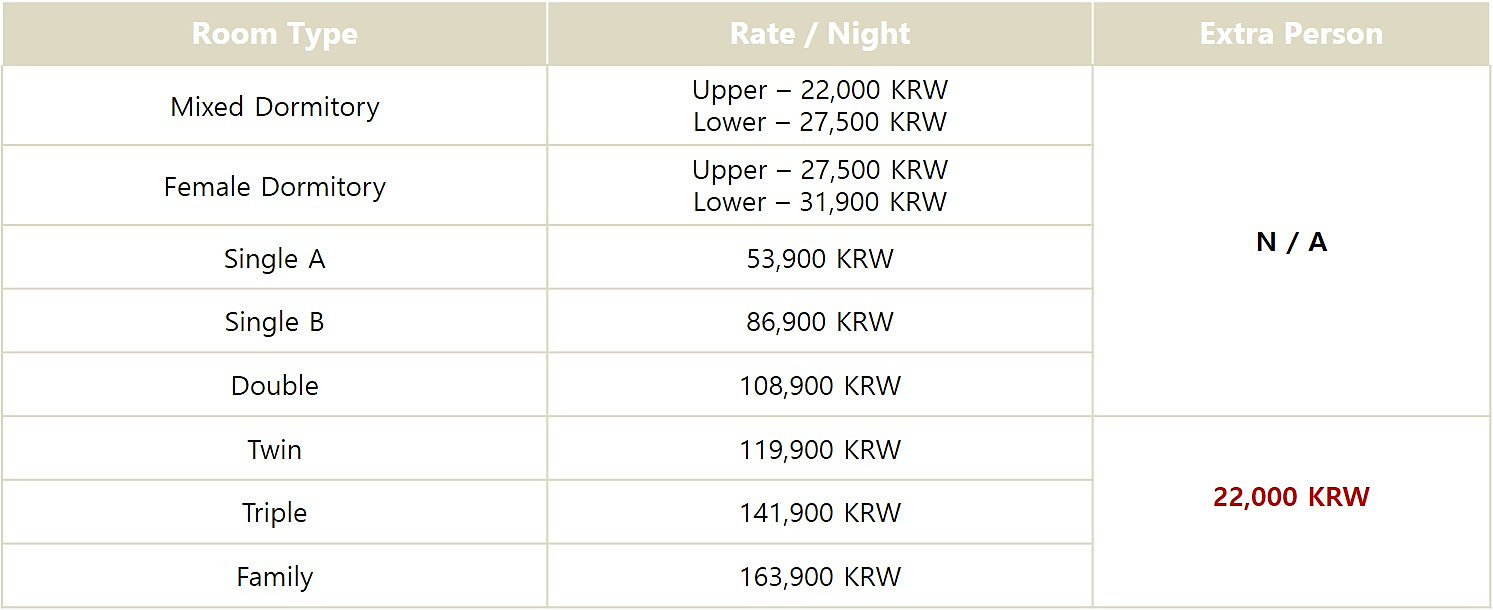Click the Upper – 22,000 KRW mixed dormitory rate
Image resolution: width=1493 pixels, height=610 pixels.
(820, 90)
